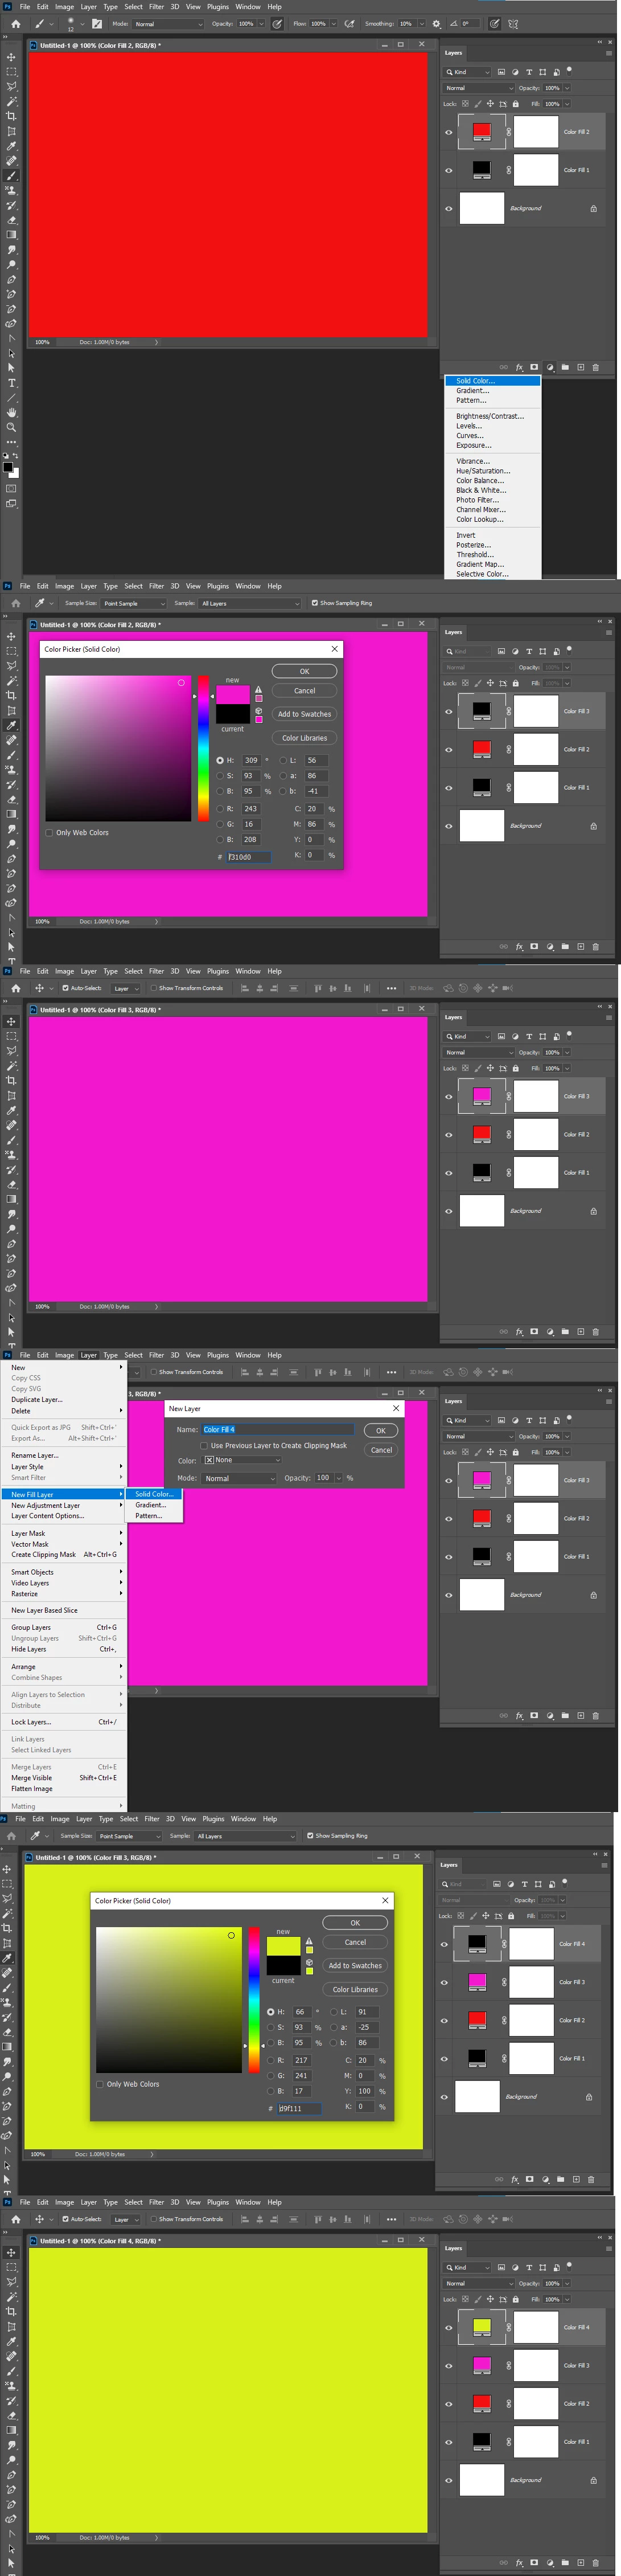621x2576 pixels.
Task: Select the Zoom magnifier tool in left toolbar
Action: click(11, 427)
